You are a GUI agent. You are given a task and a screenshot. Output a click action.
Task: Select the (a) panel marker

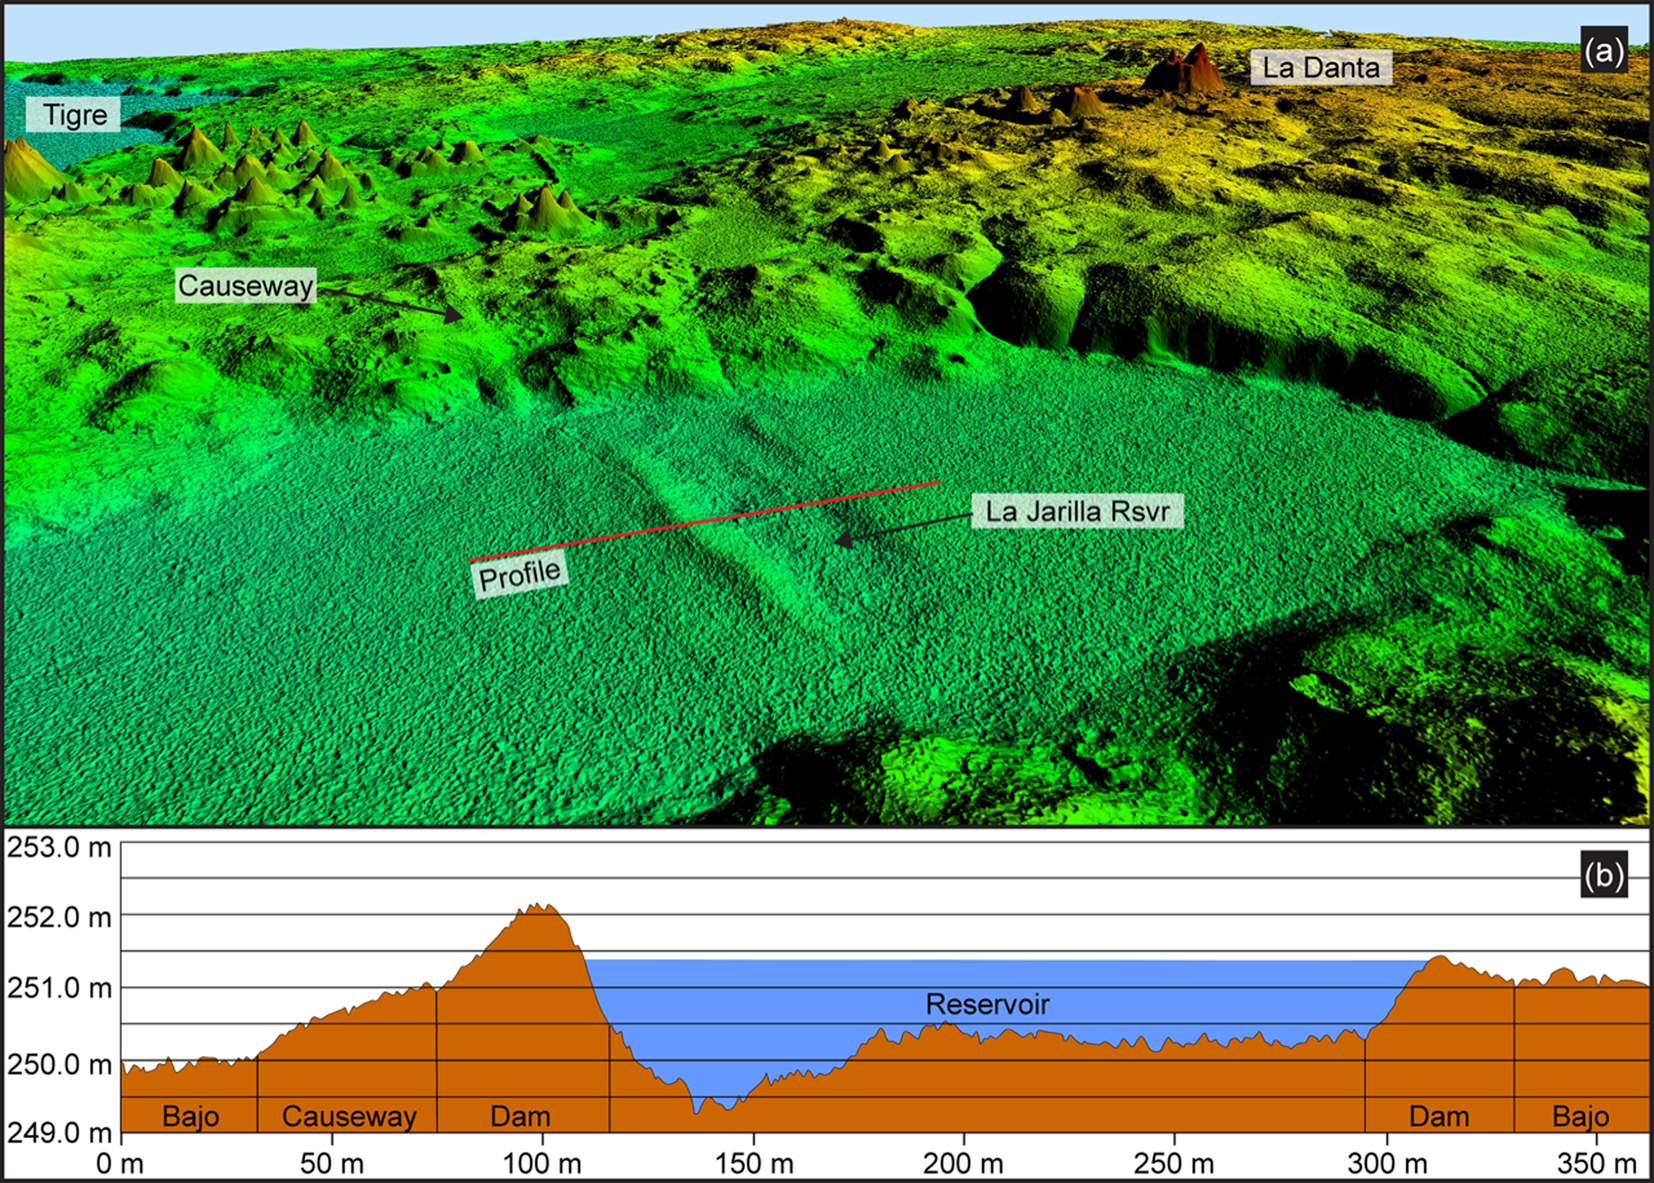[1604, 51]
